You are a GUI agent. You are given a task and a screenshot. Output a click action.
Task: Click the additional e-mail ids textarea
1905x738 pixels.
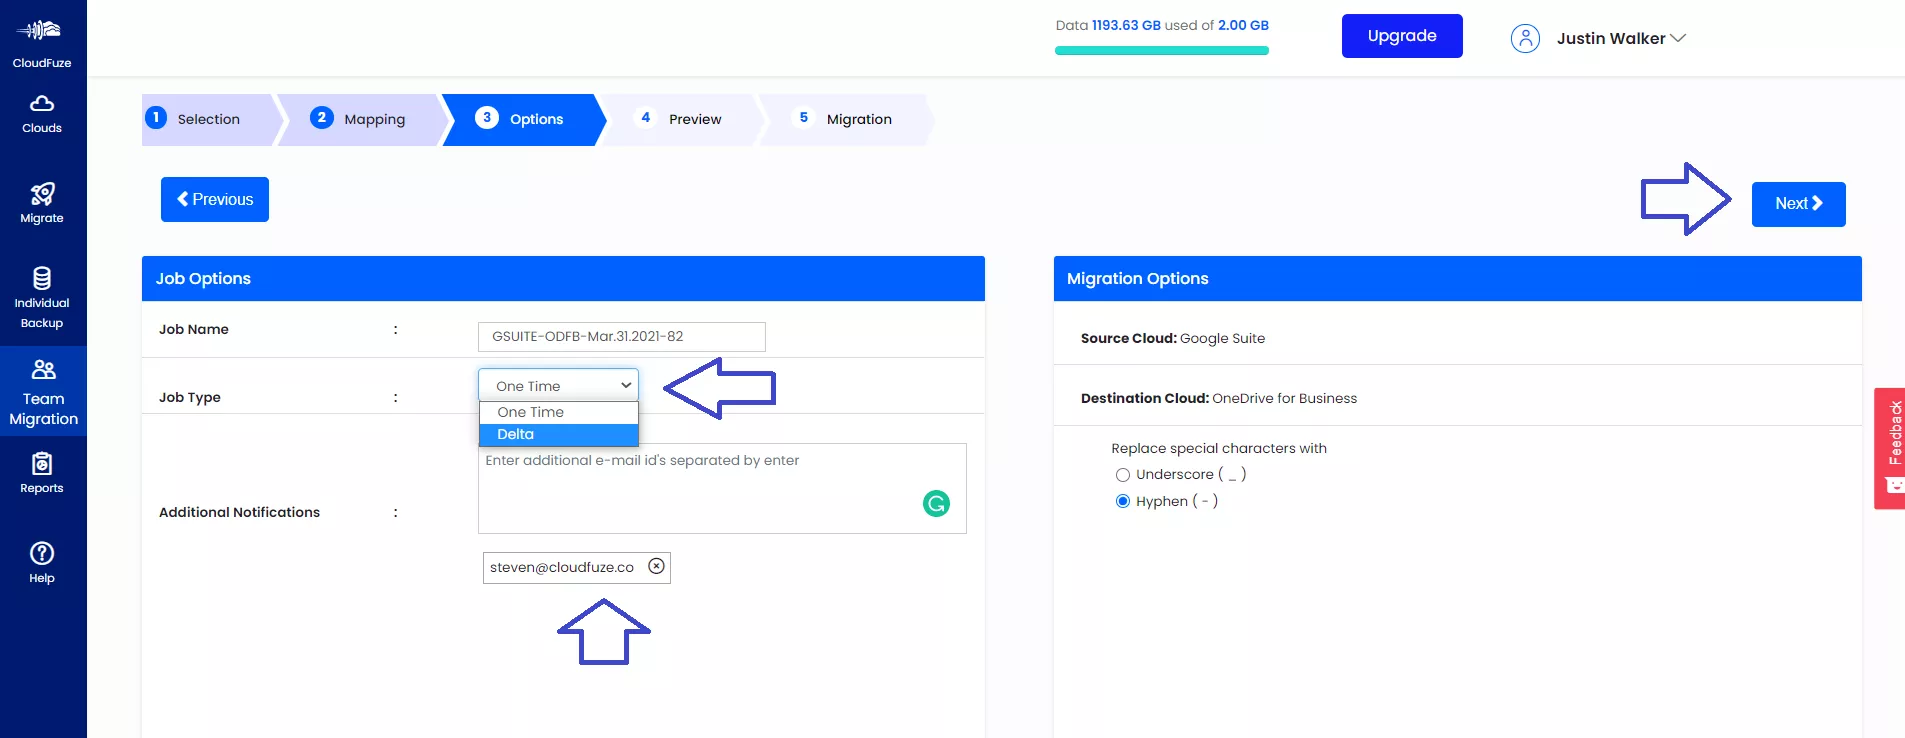pos(722,488)
